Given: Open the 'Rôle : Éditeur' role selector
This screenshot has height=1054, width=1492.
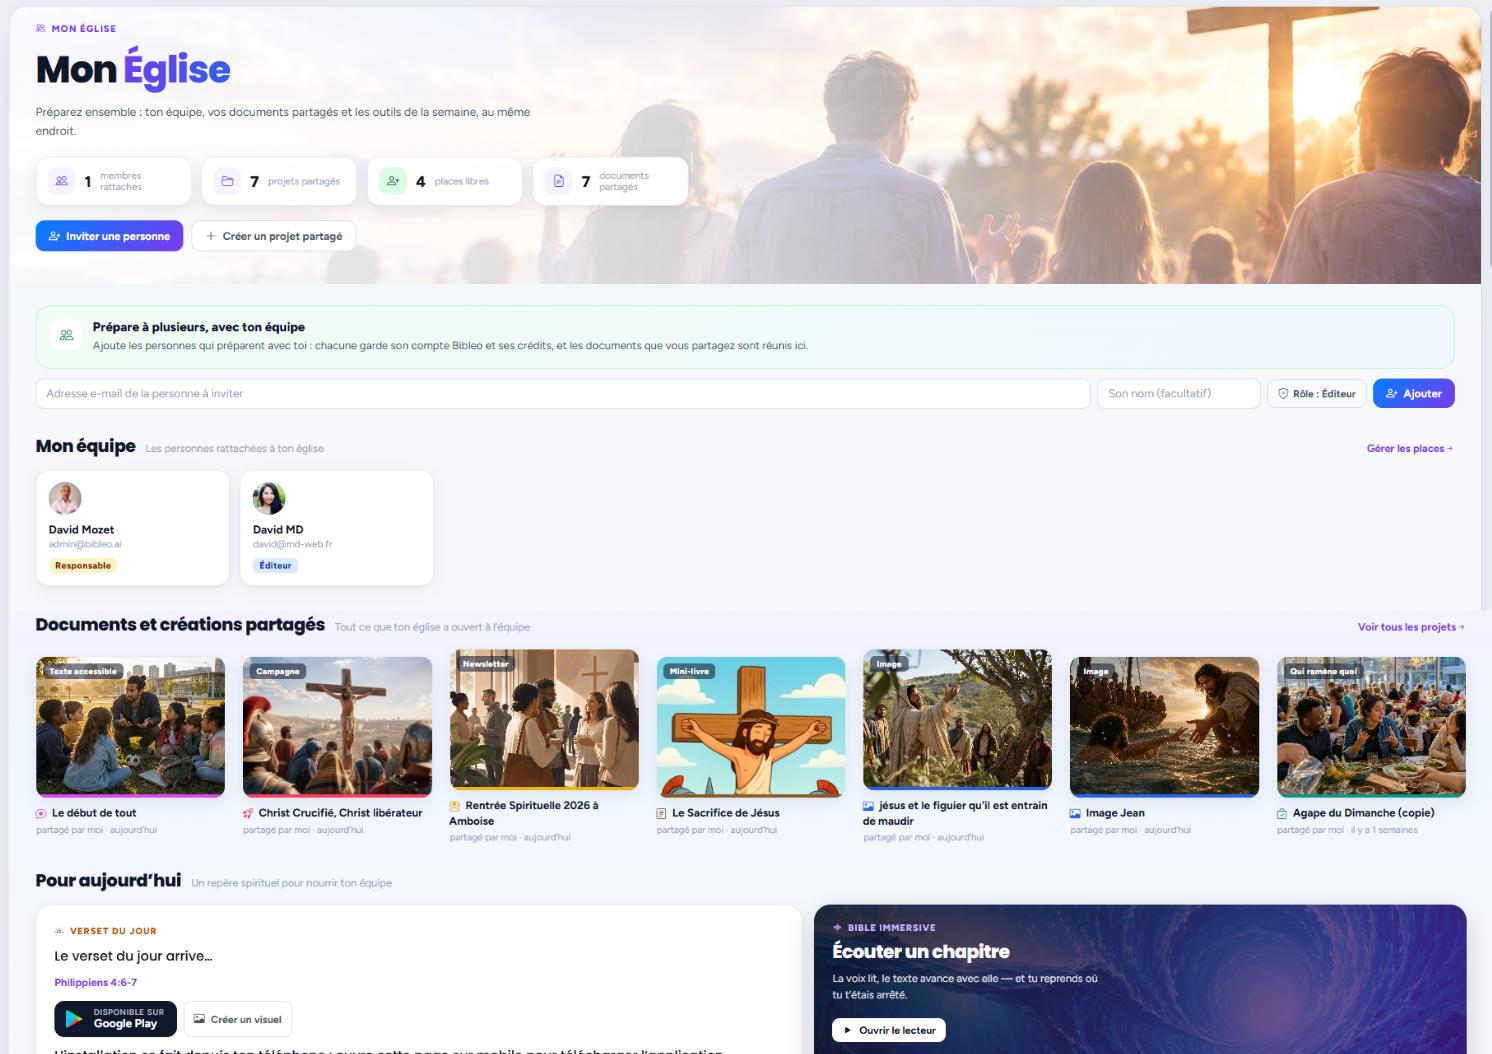Looking at the screenshot, I should [1316, 394].
